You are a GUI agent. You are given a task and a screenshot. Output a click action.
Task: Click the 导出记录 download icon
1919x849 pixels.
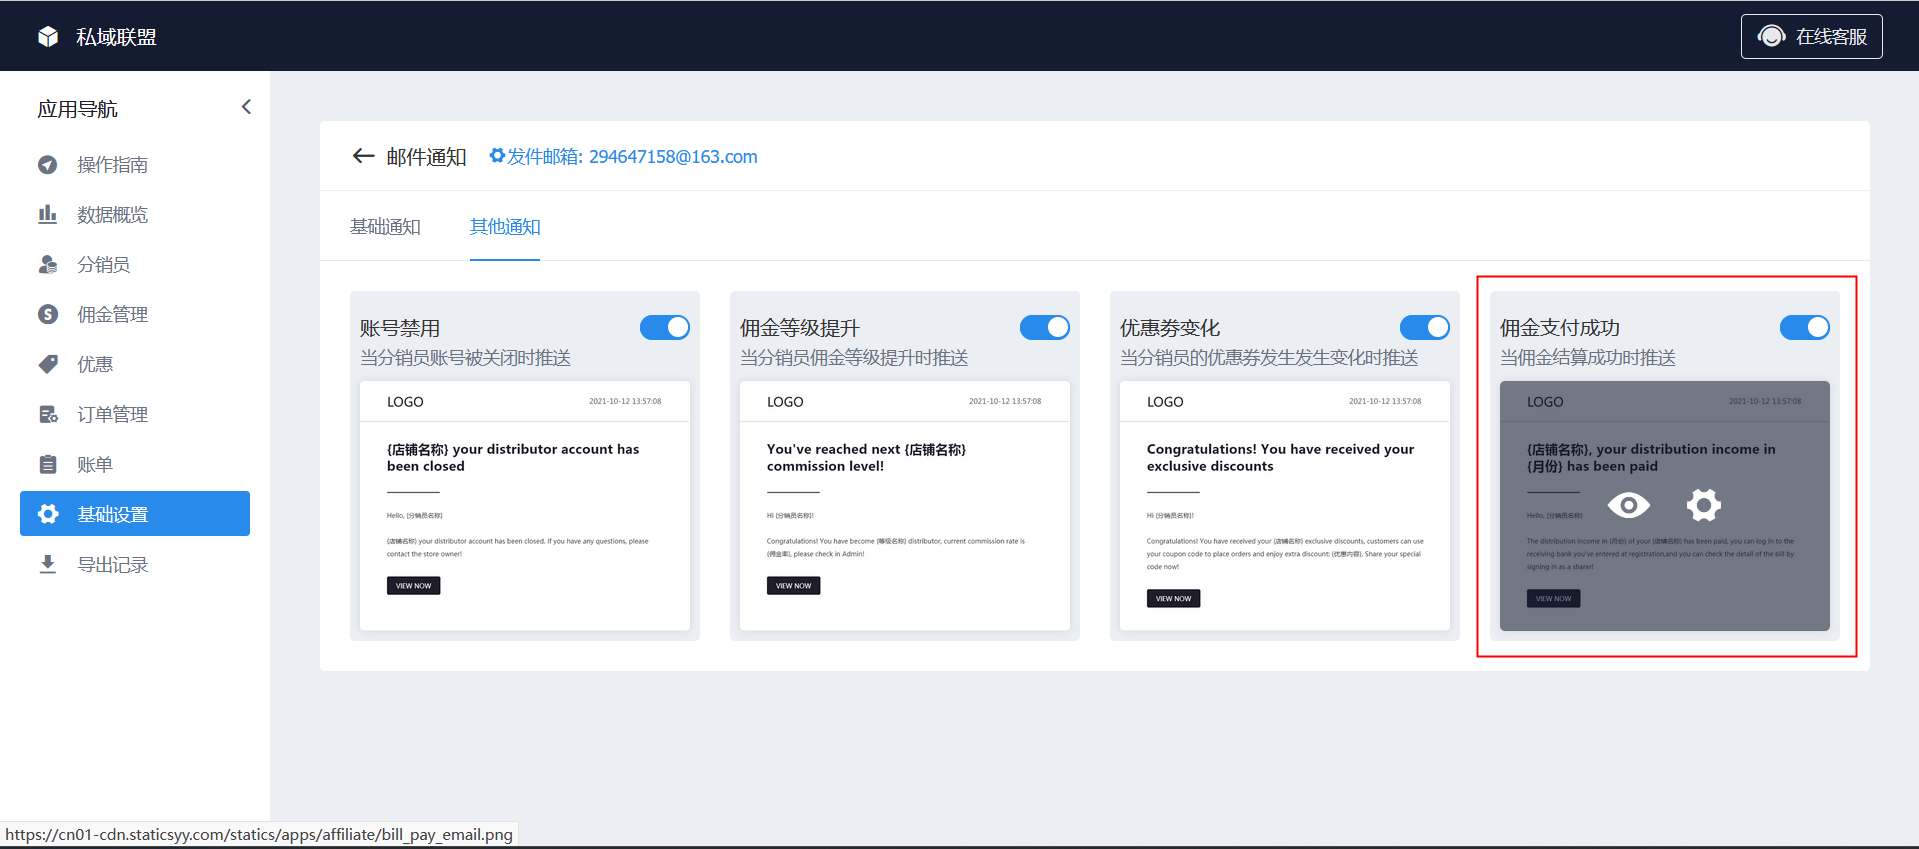[x=48, y=564]
